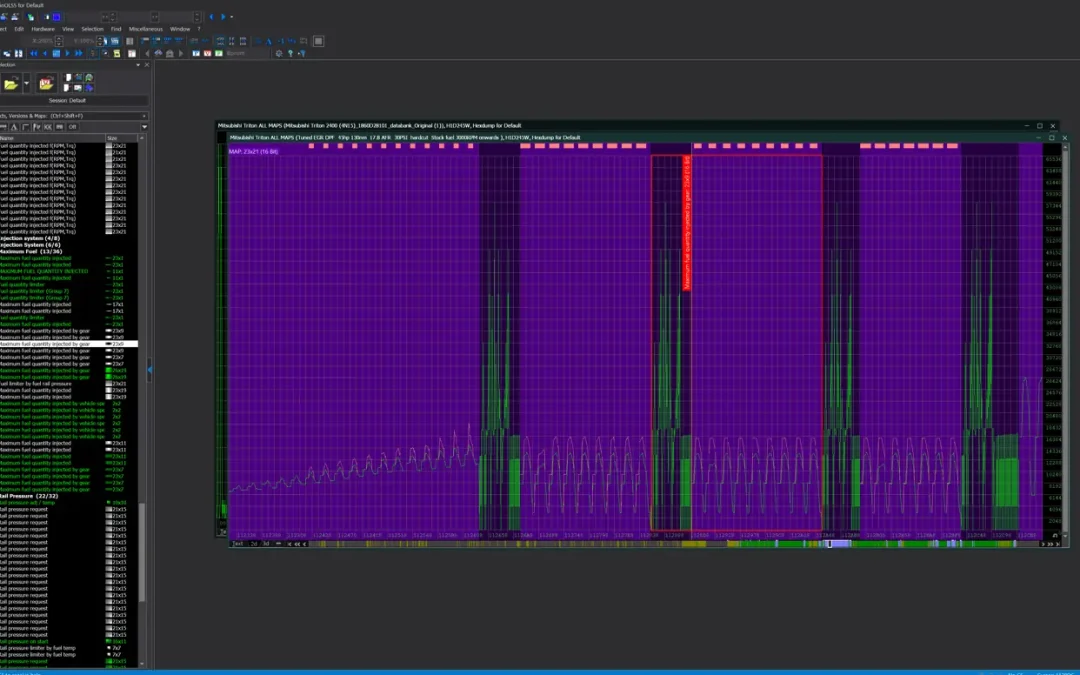Collapse the Rail Pressure (22/32) group
The image size is (1080, 675).
[29, 496]
